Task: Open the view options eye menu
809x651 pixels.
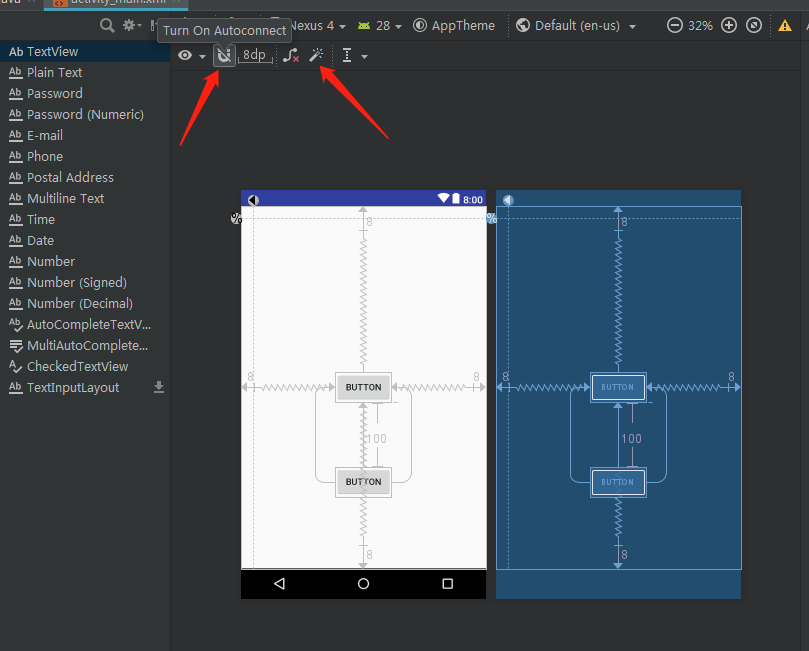Action: 185,55
